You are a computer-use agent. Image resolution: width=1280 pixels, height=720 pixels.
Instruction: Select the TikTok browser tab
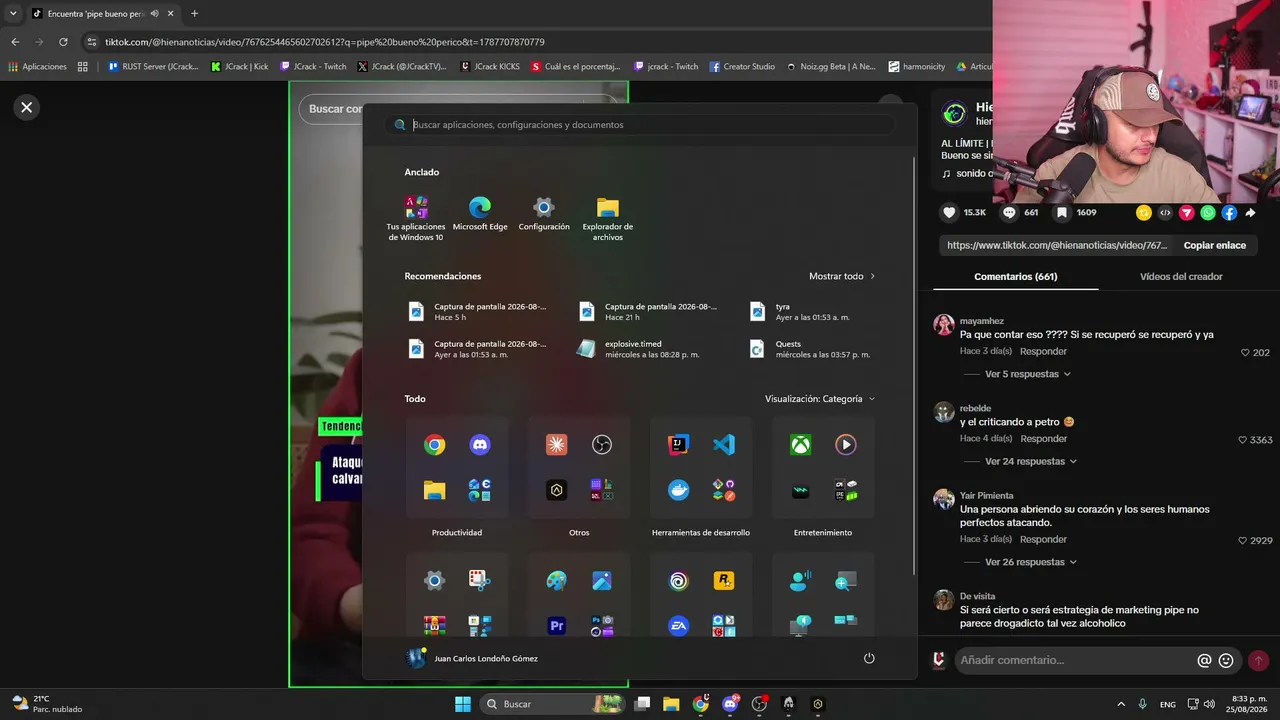[x=102, y=14]
